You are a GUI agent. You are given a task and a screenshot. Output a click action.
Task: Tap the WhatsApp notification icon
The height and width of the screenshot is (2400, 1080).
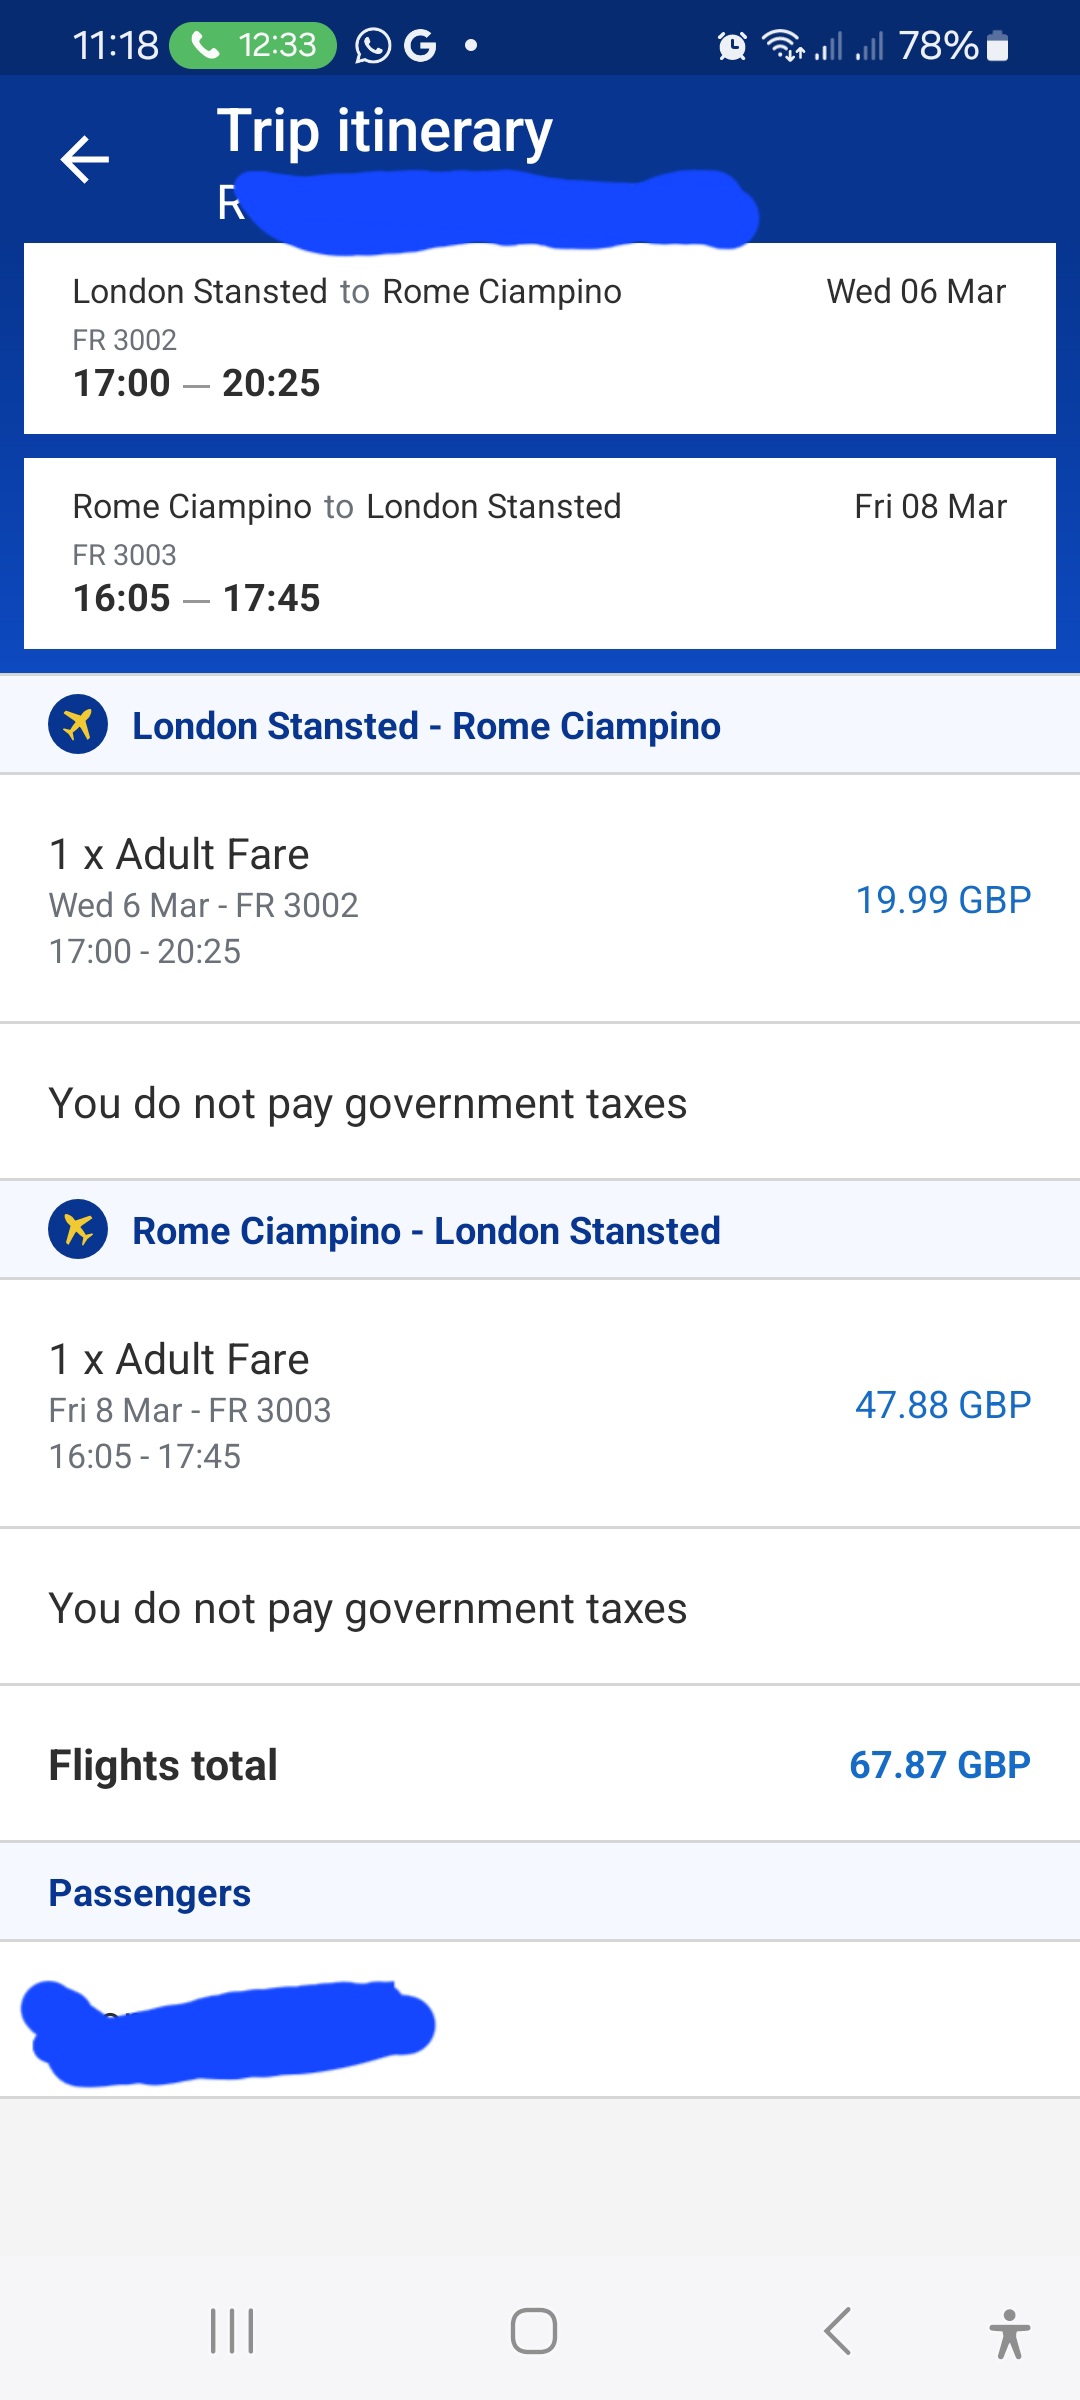[x=373, y=45]
